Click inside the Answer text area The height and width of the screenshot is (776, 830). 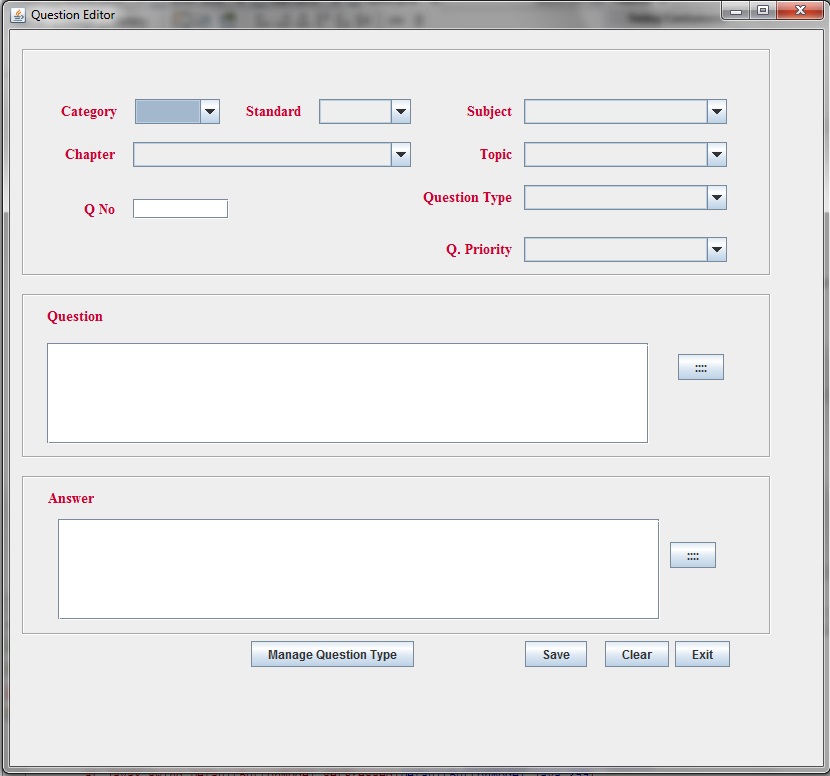pos(359,568)
